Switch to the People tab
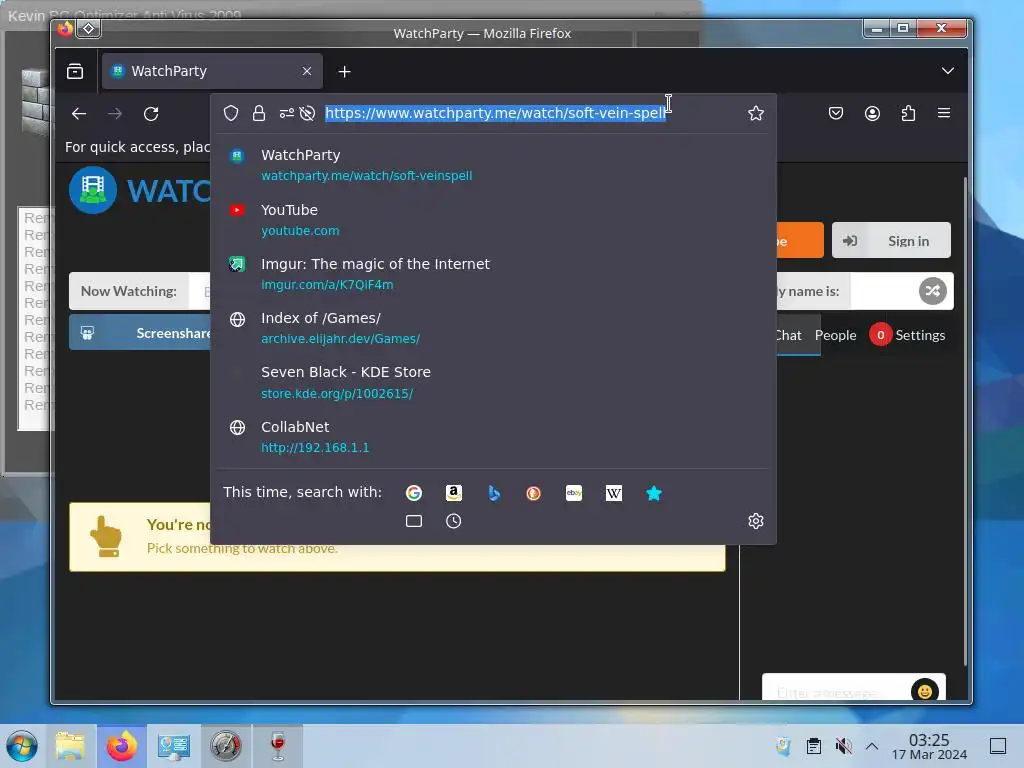 835,335
